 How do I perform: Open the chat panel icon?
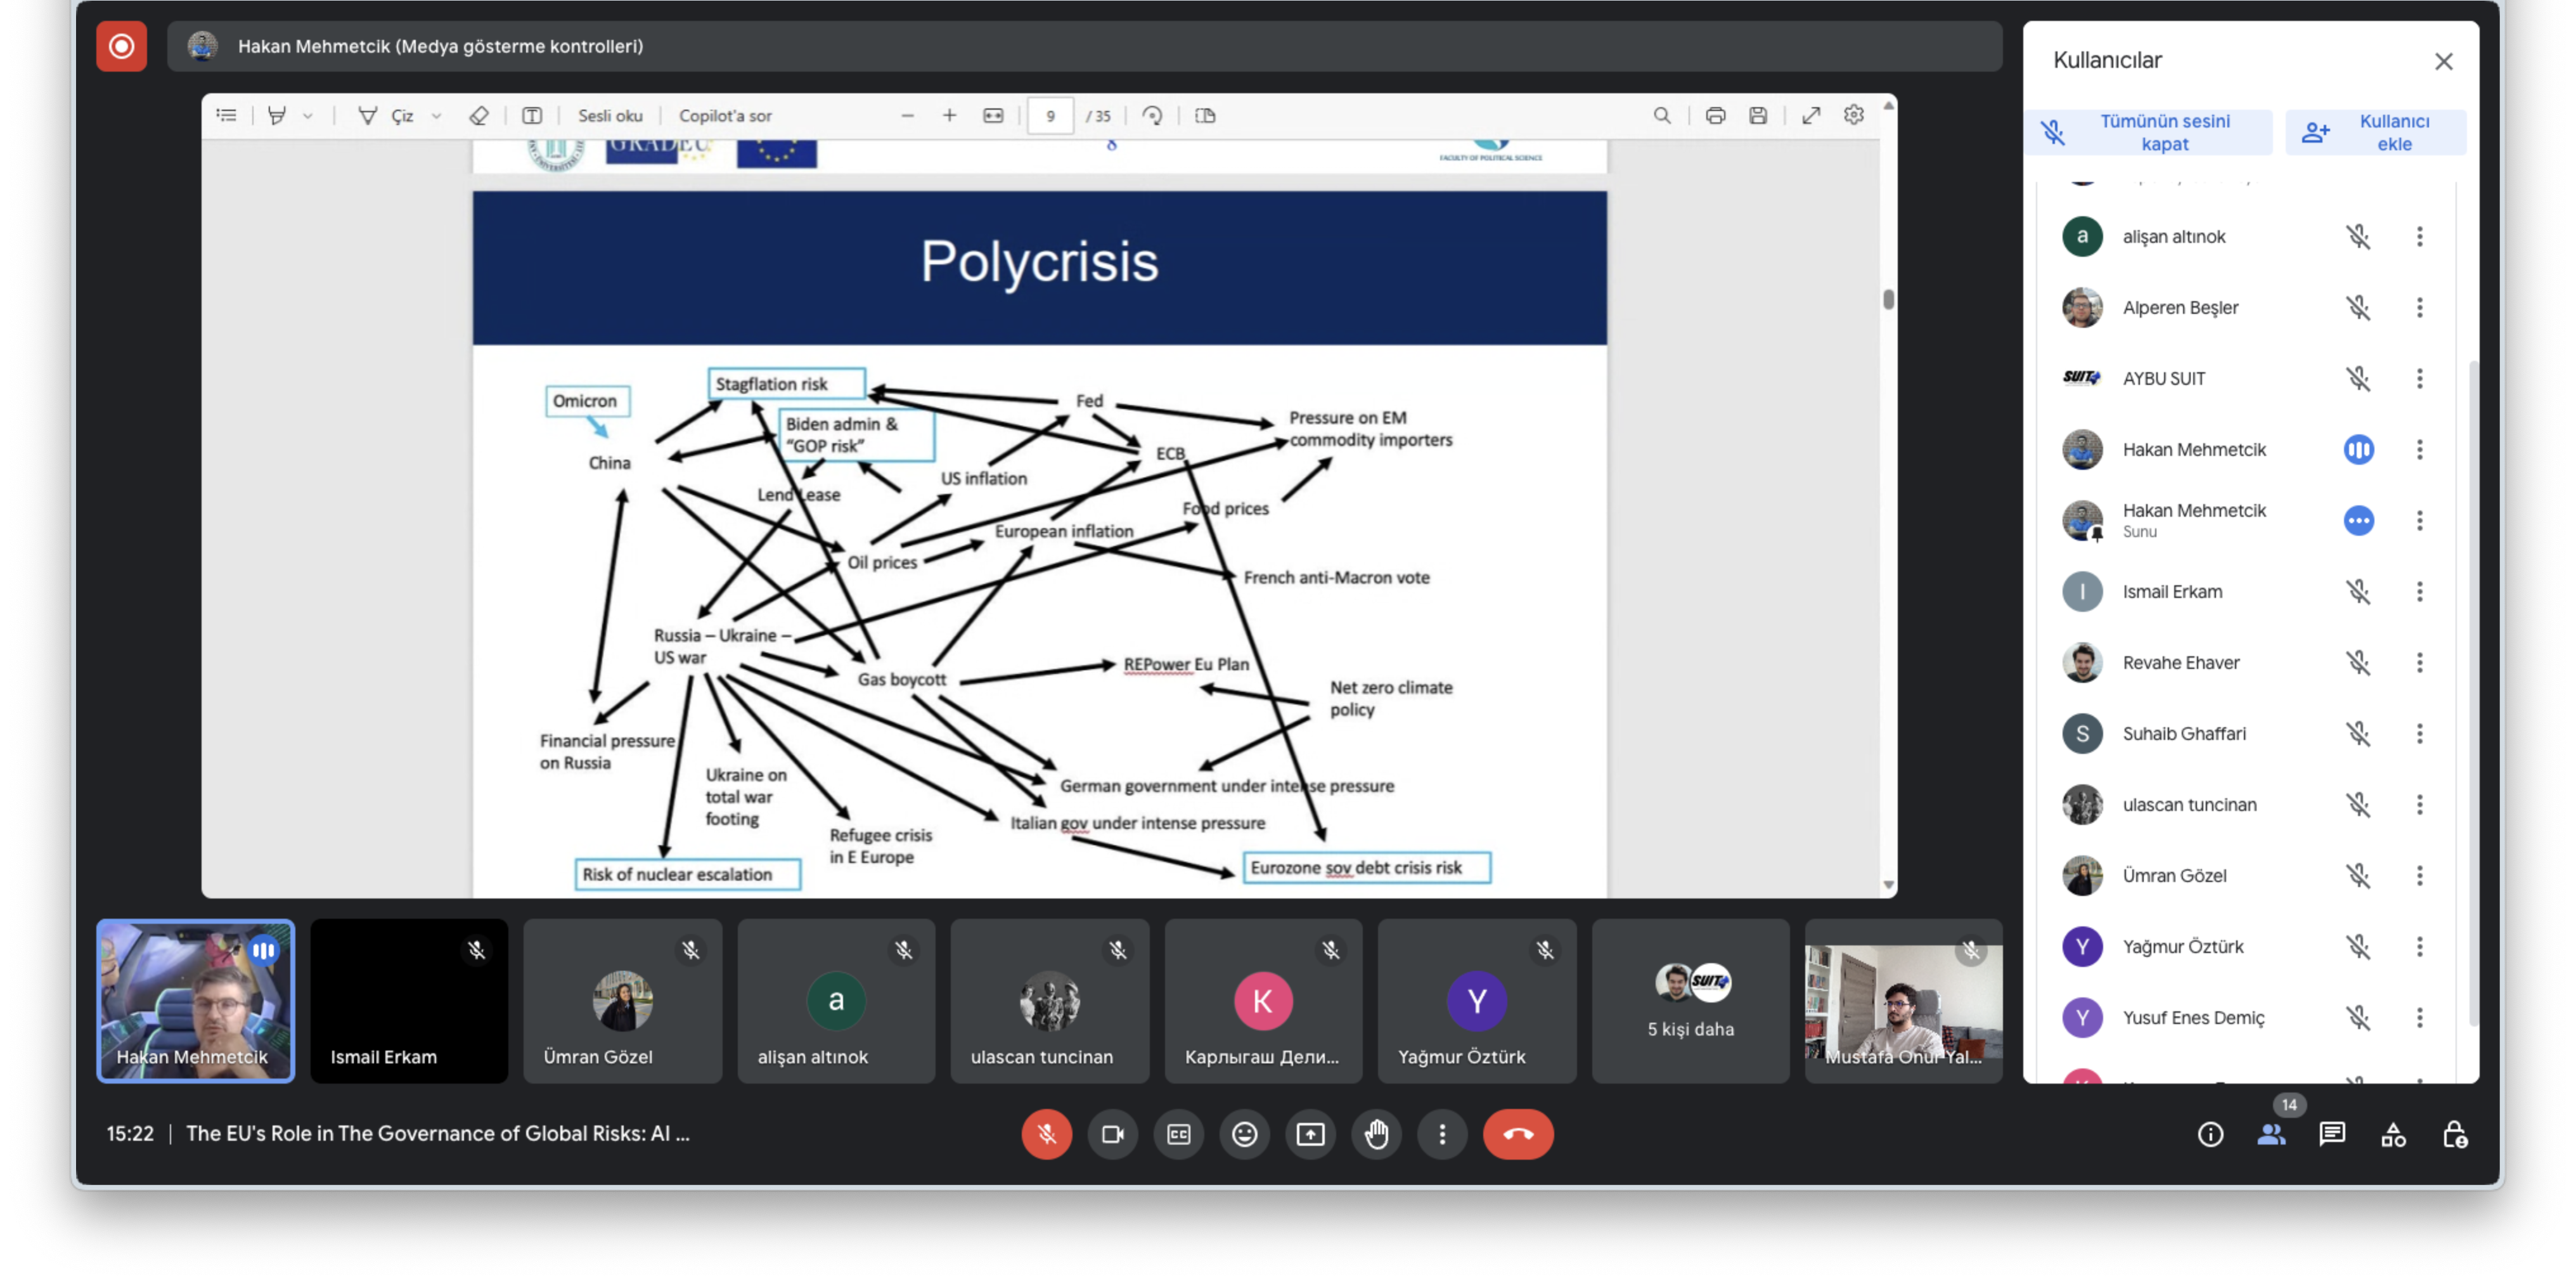tap(2332, 1134)
